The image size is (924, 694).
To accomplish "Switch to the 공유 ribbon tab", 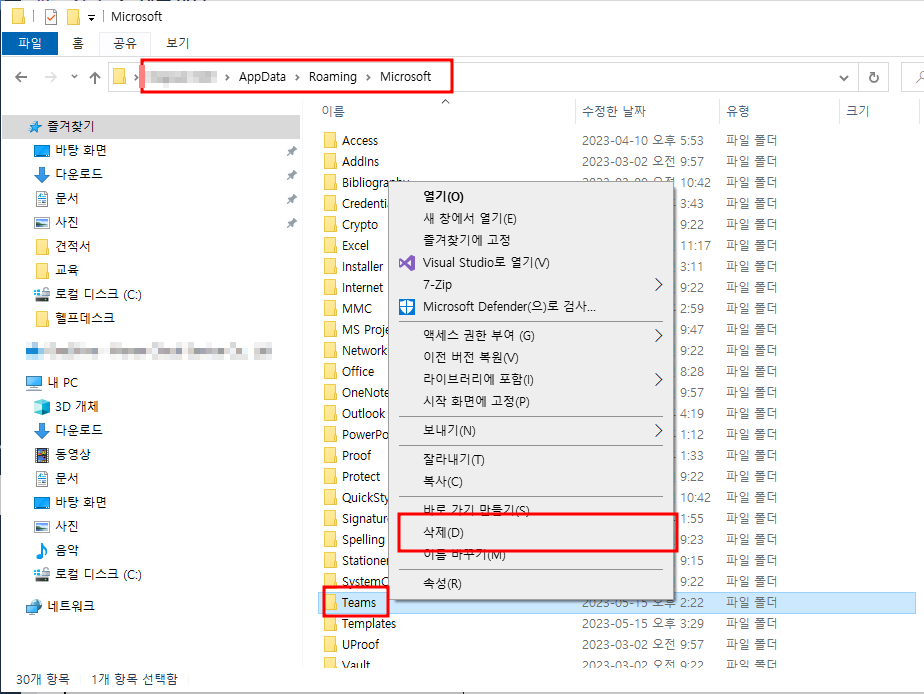I will tap(125, 43).
